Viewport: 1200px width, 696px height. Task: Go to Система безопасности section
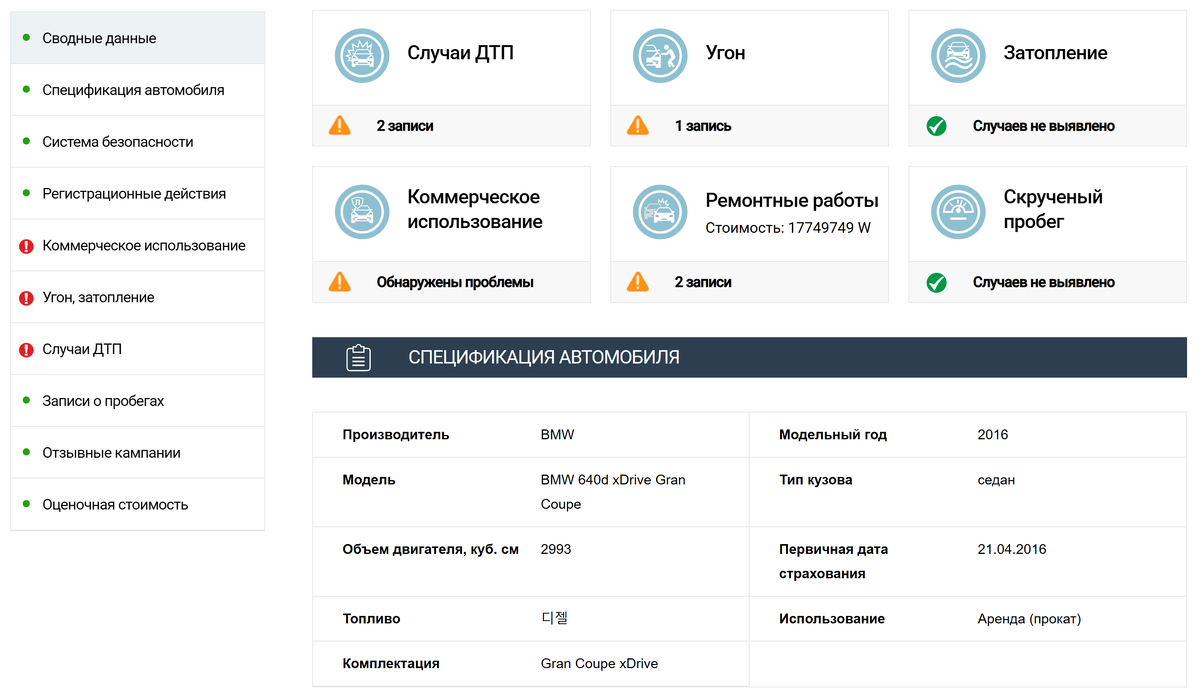pyautogui.click(x=138, y=142)
